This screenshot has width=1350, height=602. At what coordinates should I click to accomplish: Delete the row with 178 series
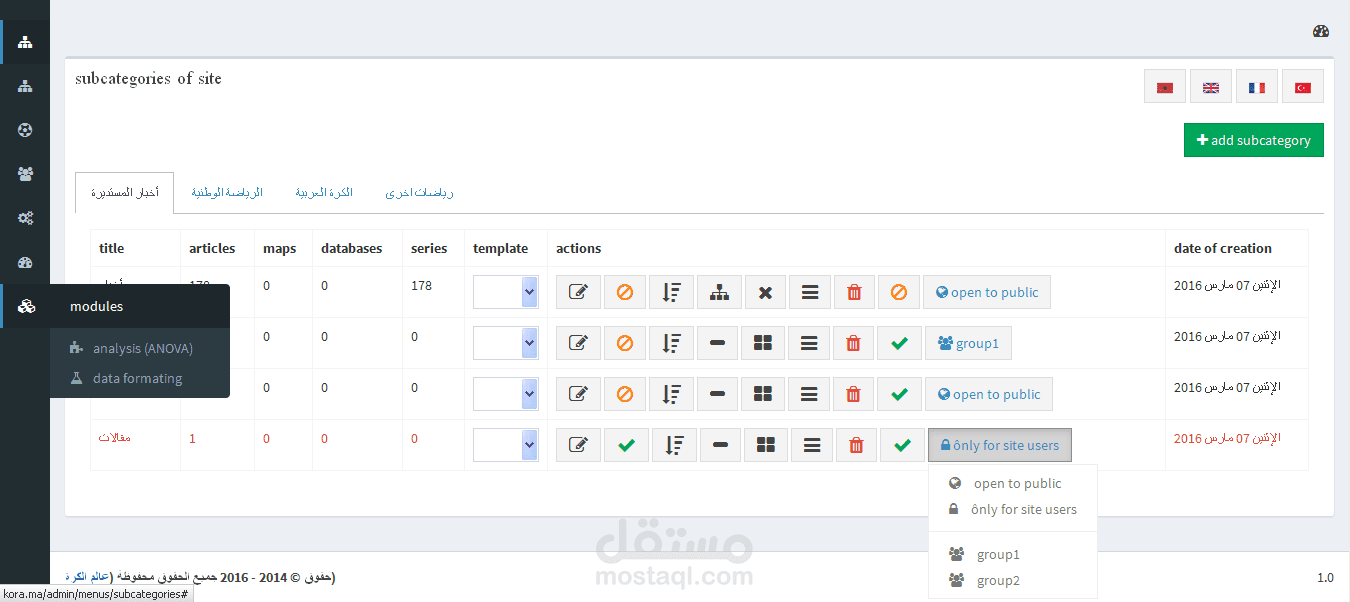[854, 292]
